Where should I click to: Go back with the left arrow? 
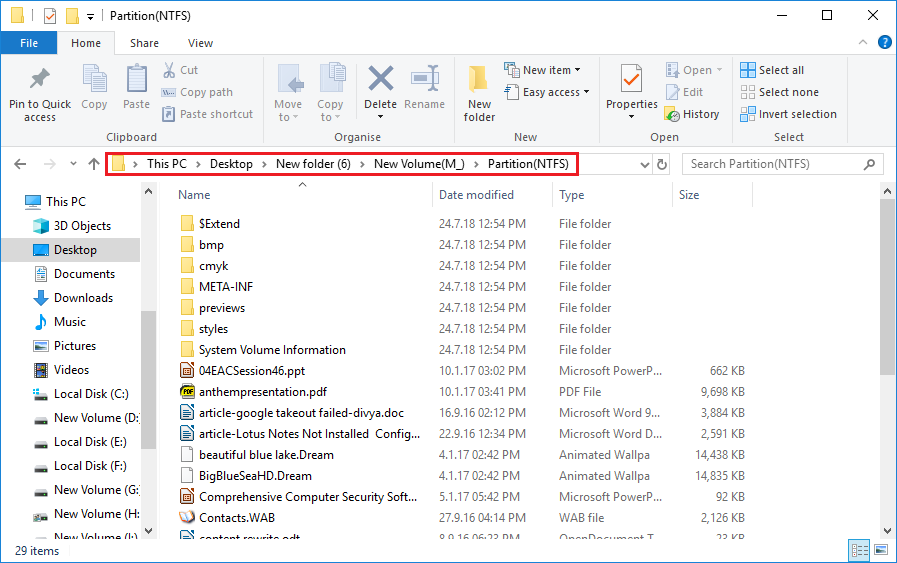pos(20,164)
